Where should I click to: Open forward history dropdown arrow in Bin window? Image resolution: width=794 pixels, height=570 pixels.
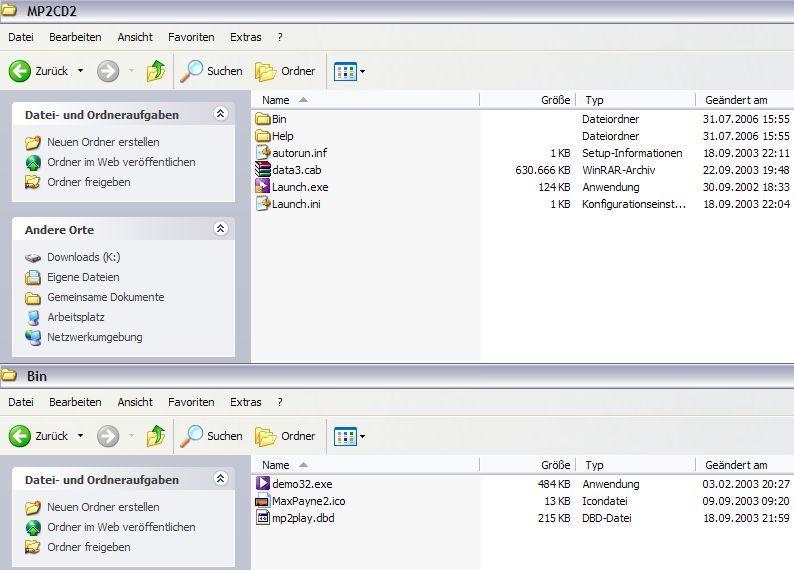[x=132, y=436]
